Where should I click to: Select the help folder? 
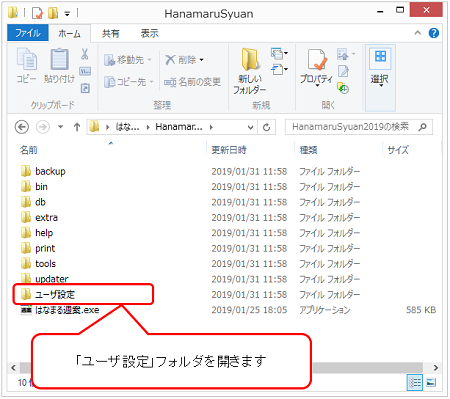[37, 233]
